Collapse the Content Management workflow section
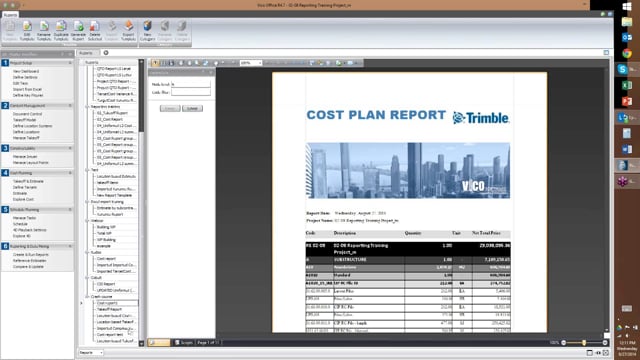 (70, 106)
